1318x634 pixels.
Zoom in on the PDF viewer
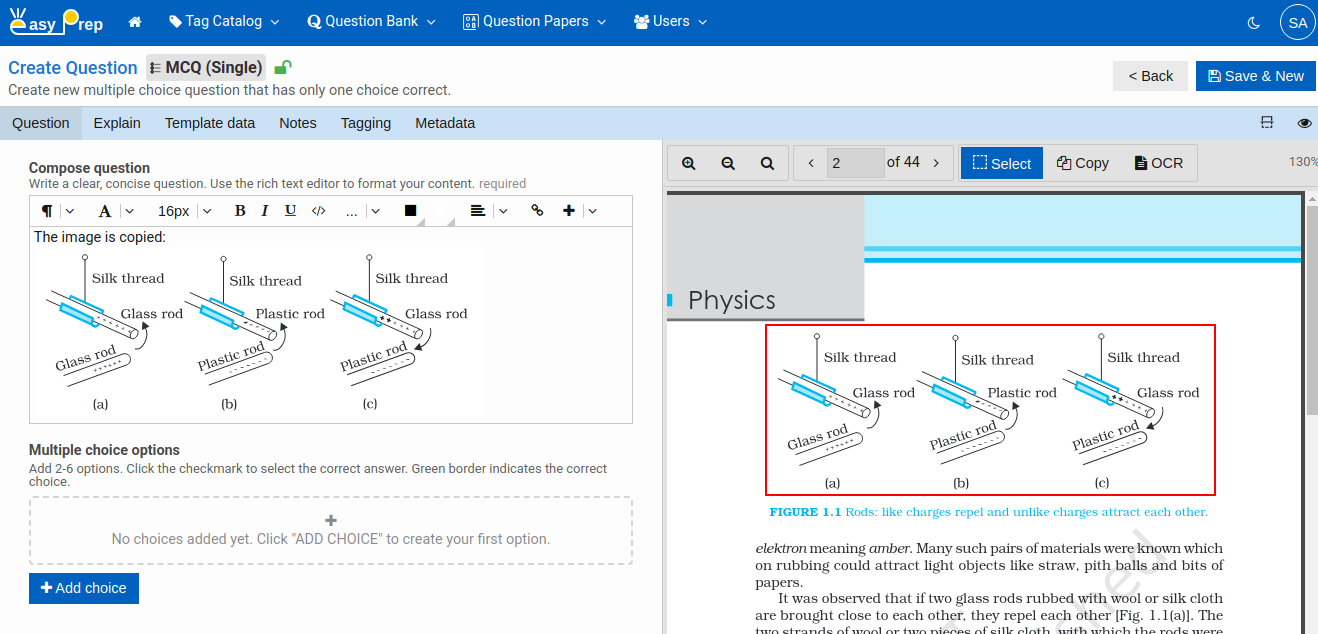coord(688,163)
